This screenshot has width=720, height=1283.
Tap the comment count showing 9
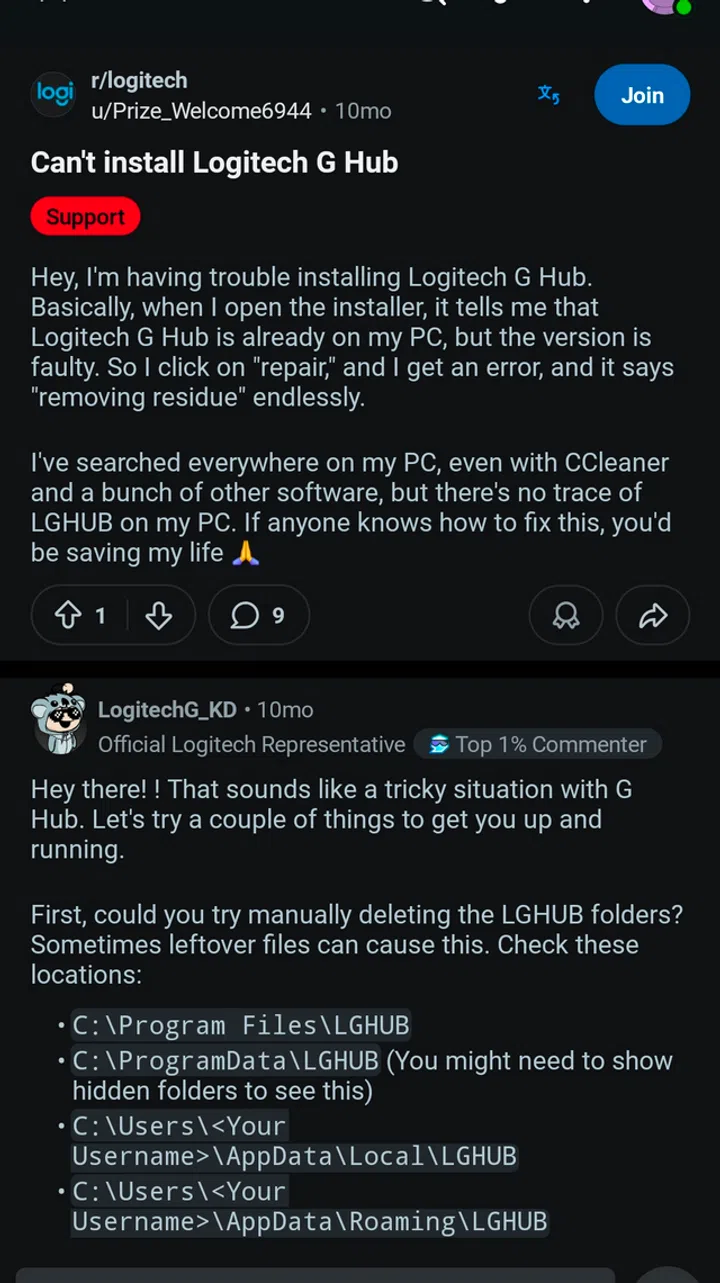coord(277,615)
